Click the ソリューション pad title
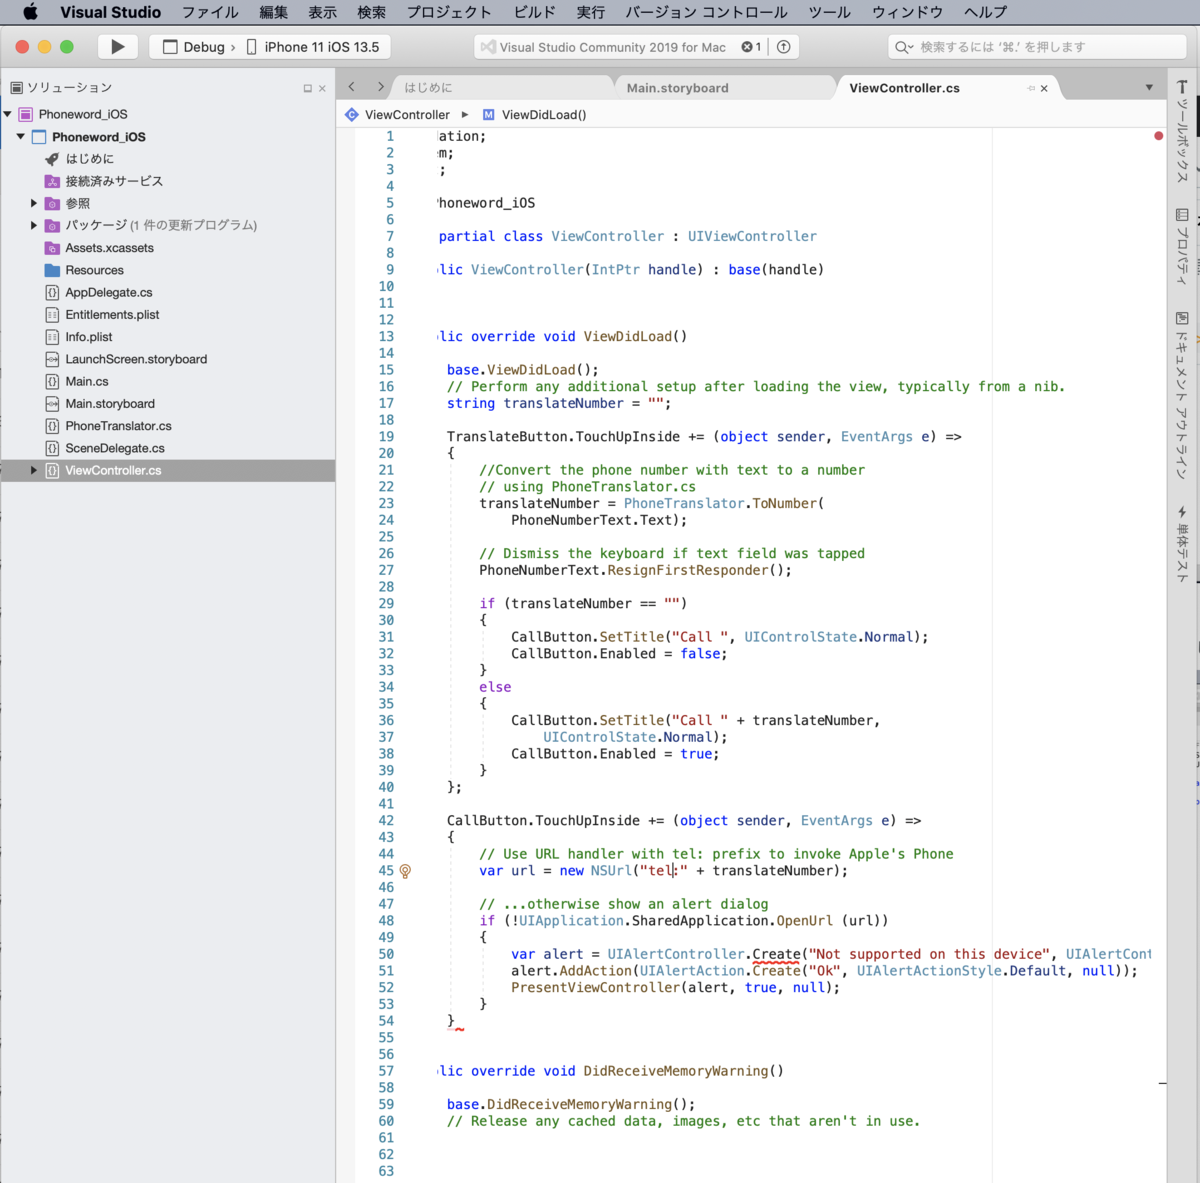The width and height of the screenshot is (1200, 1183). coord(69,88)
